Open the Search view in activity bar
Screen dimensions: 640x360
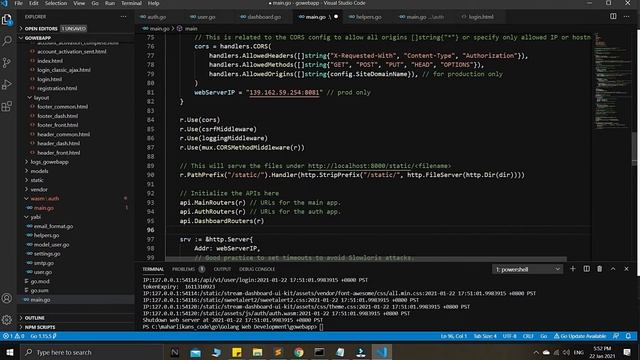tap(7, 41)
